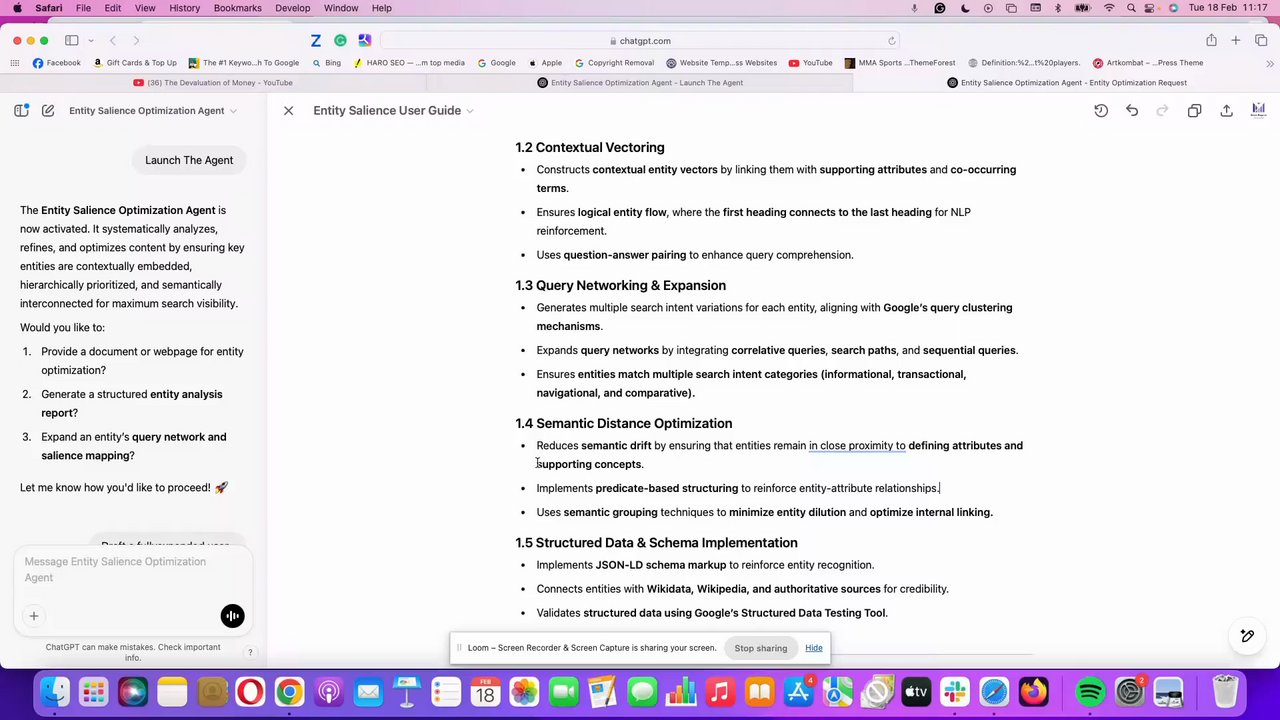Open Gift Cards & Top Up bookmark
The image size is (1280, 720).
(134, 63)
